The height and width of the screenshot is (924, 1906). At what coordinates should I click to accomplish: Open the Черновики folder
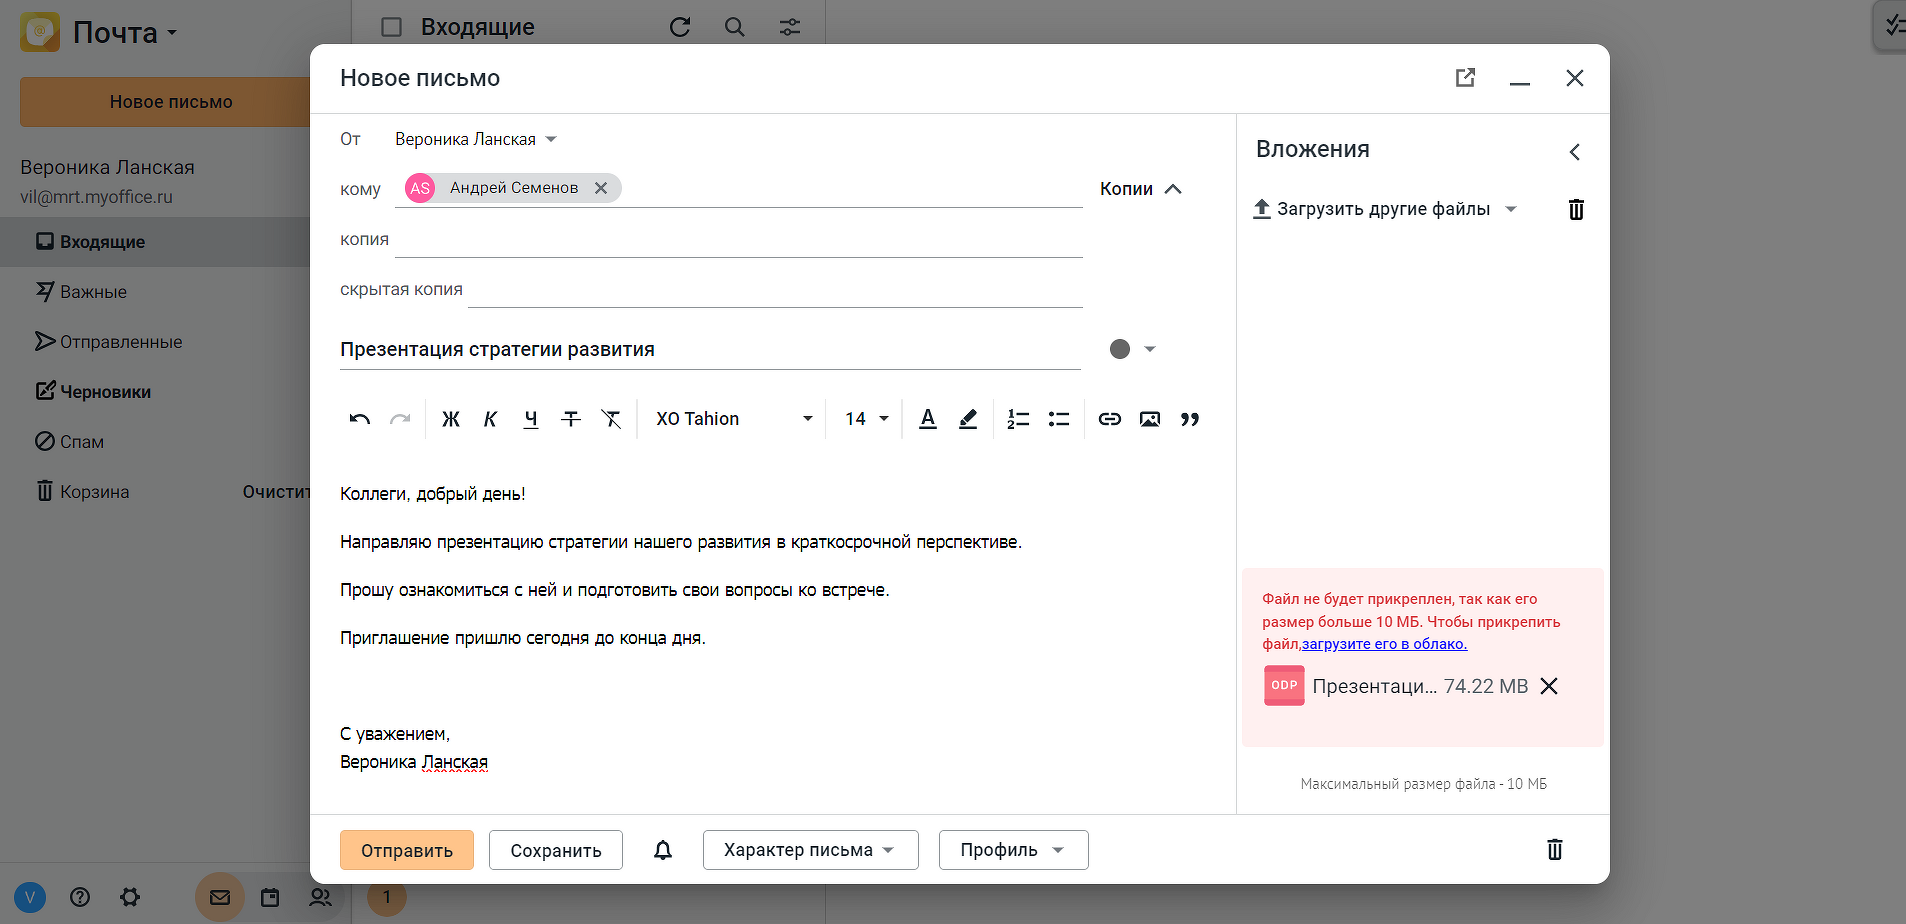coord(105,392)
